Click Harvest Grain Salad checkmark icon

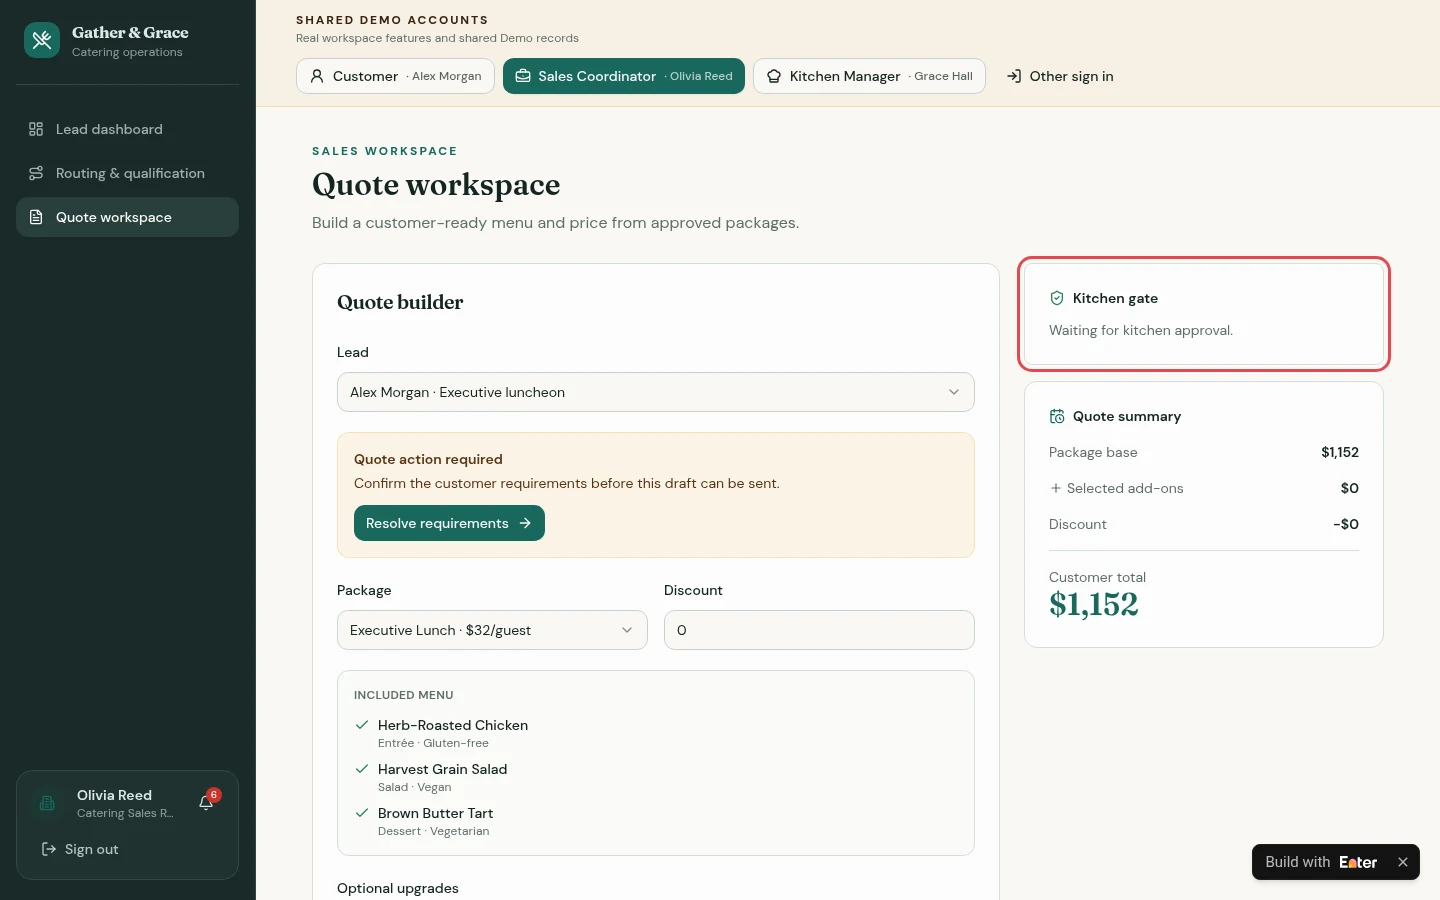coord(362,769)
